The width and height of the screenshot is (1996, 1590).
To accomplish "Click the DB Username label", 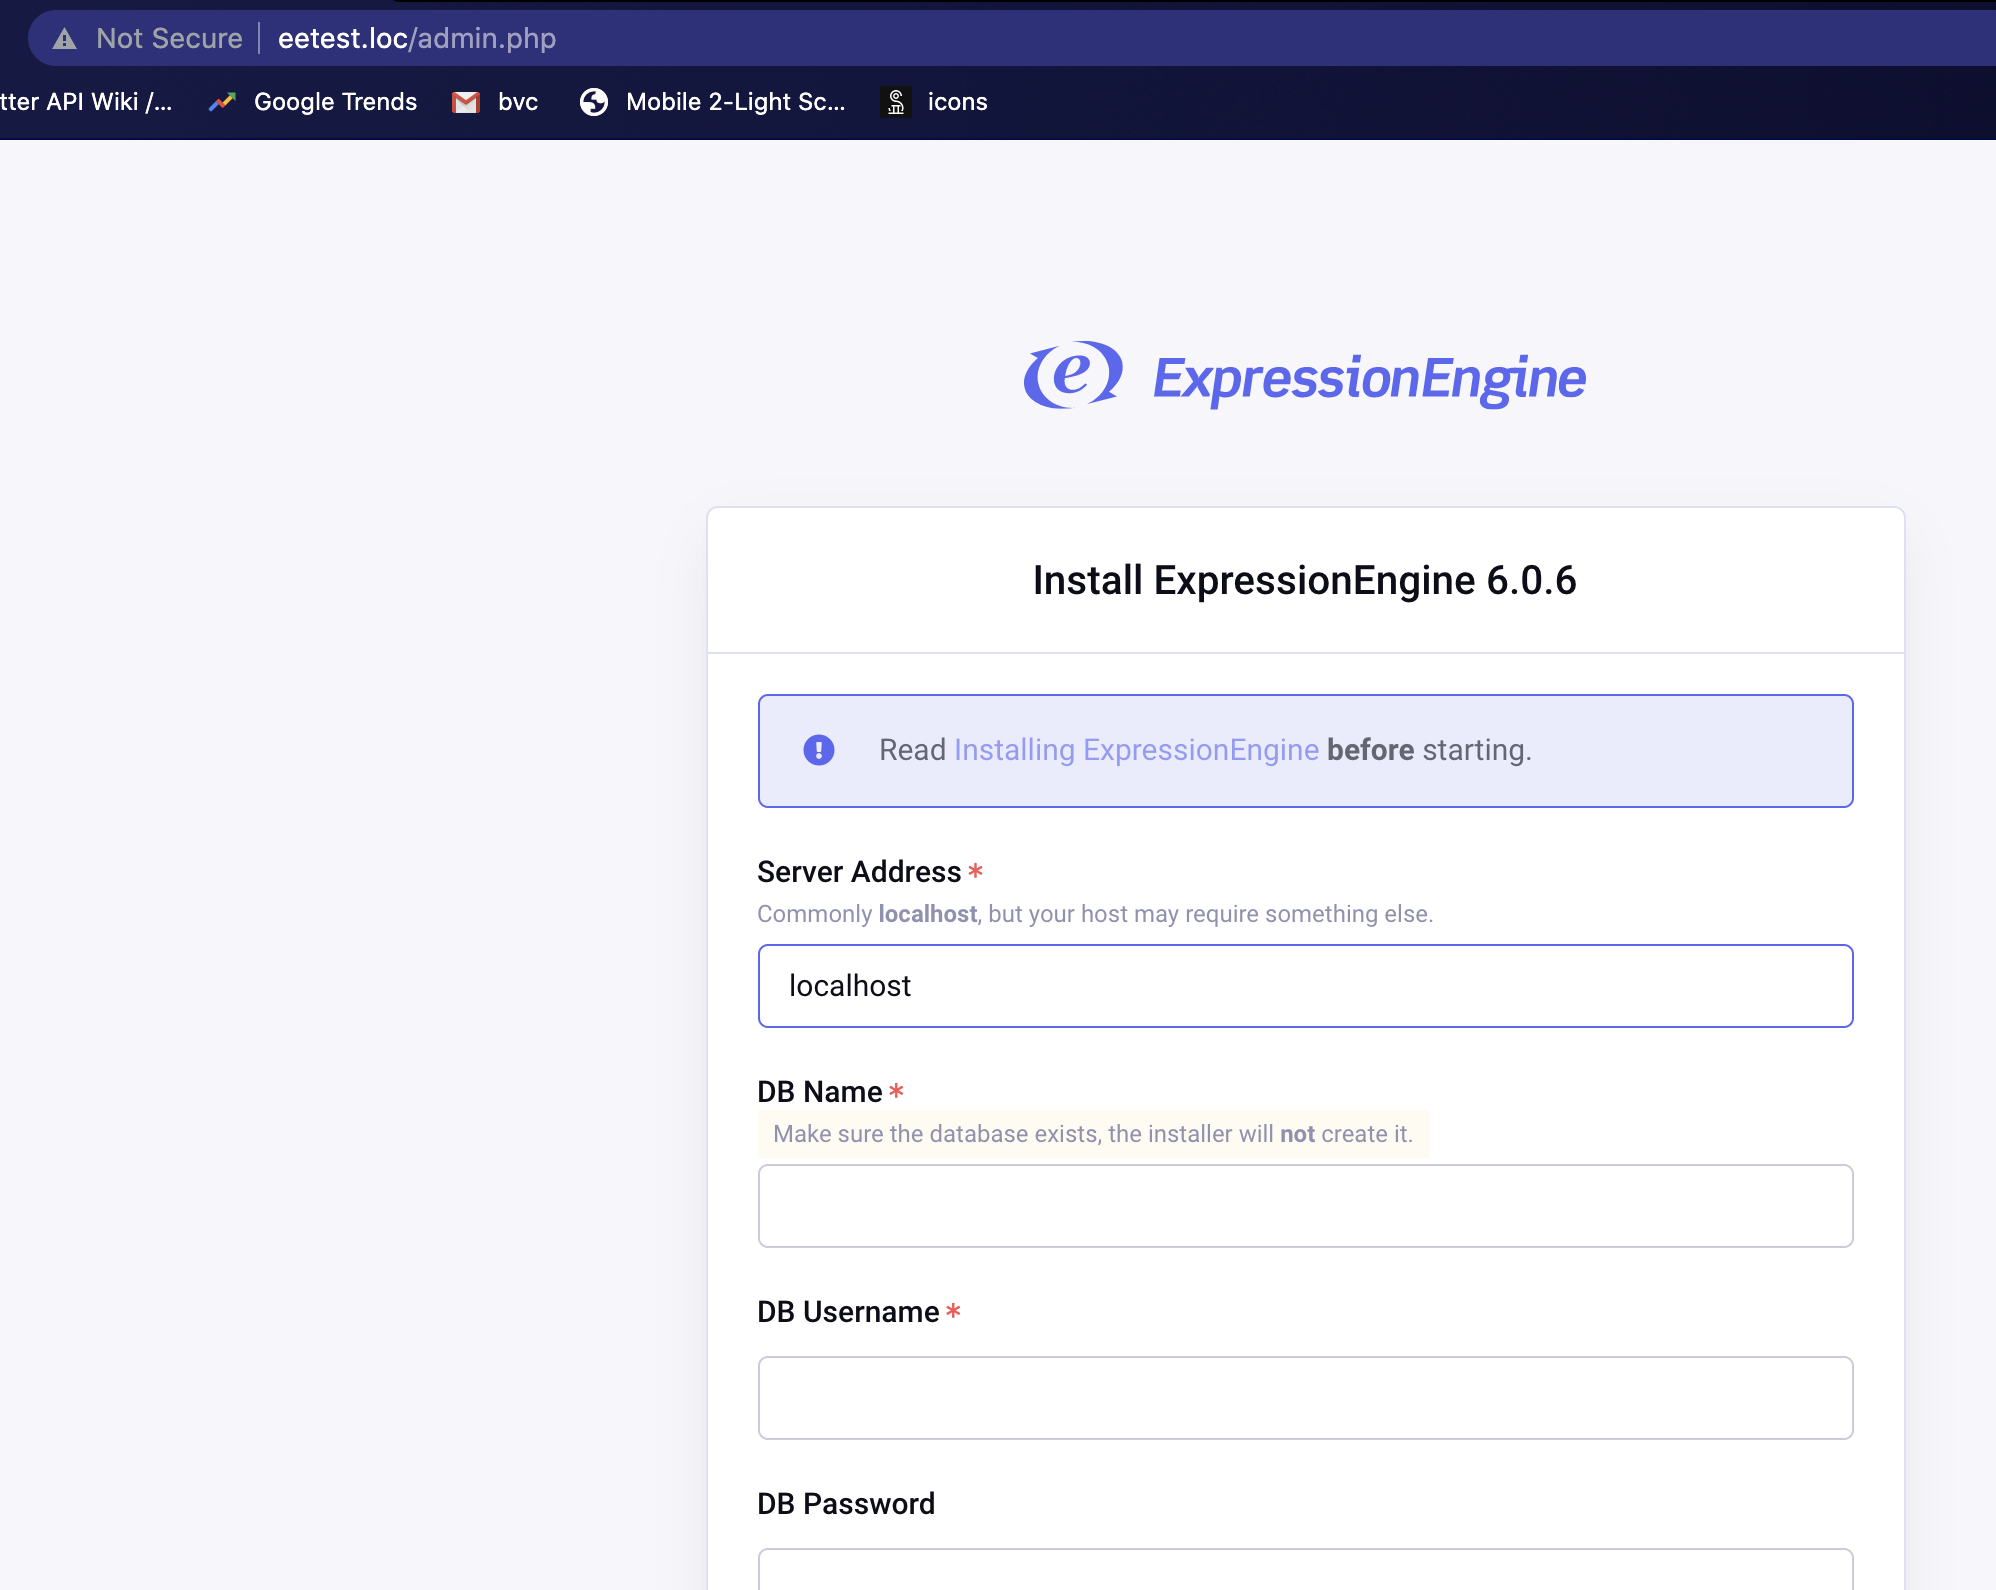I will click(x=848, y=1312).
